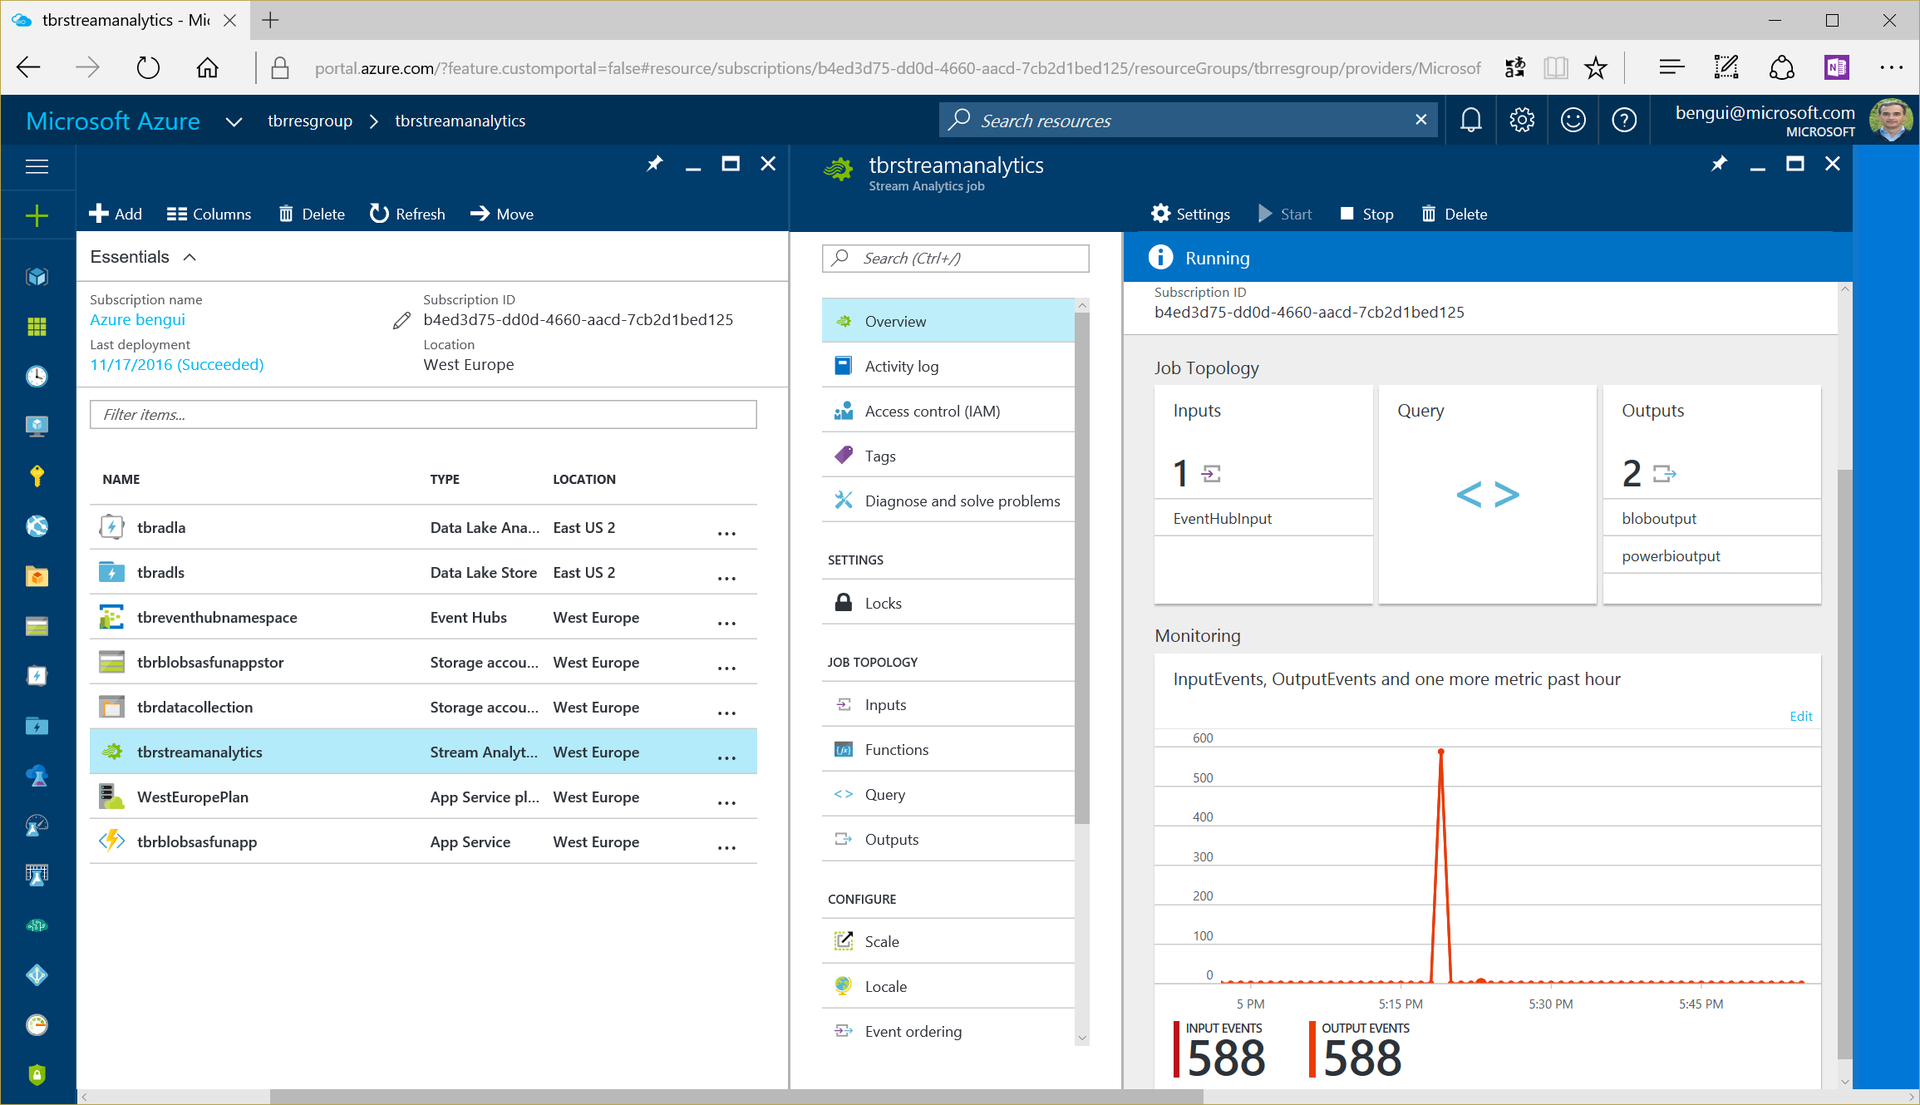Open the EventHubInput input entry
Screen dimensions: 1920x1105
(x=1263, y=518)
